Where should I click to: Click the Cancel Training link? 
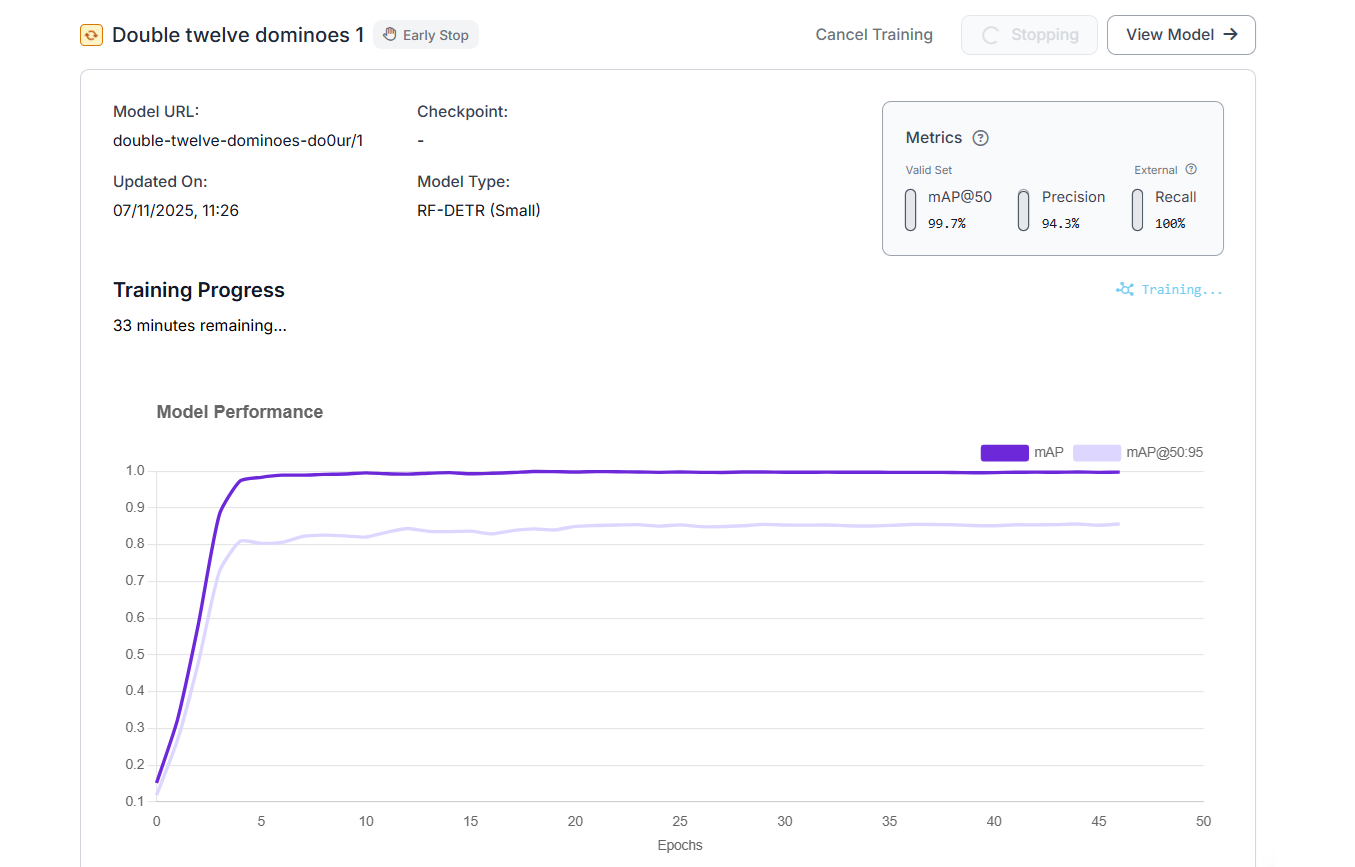tap(874, 35)
